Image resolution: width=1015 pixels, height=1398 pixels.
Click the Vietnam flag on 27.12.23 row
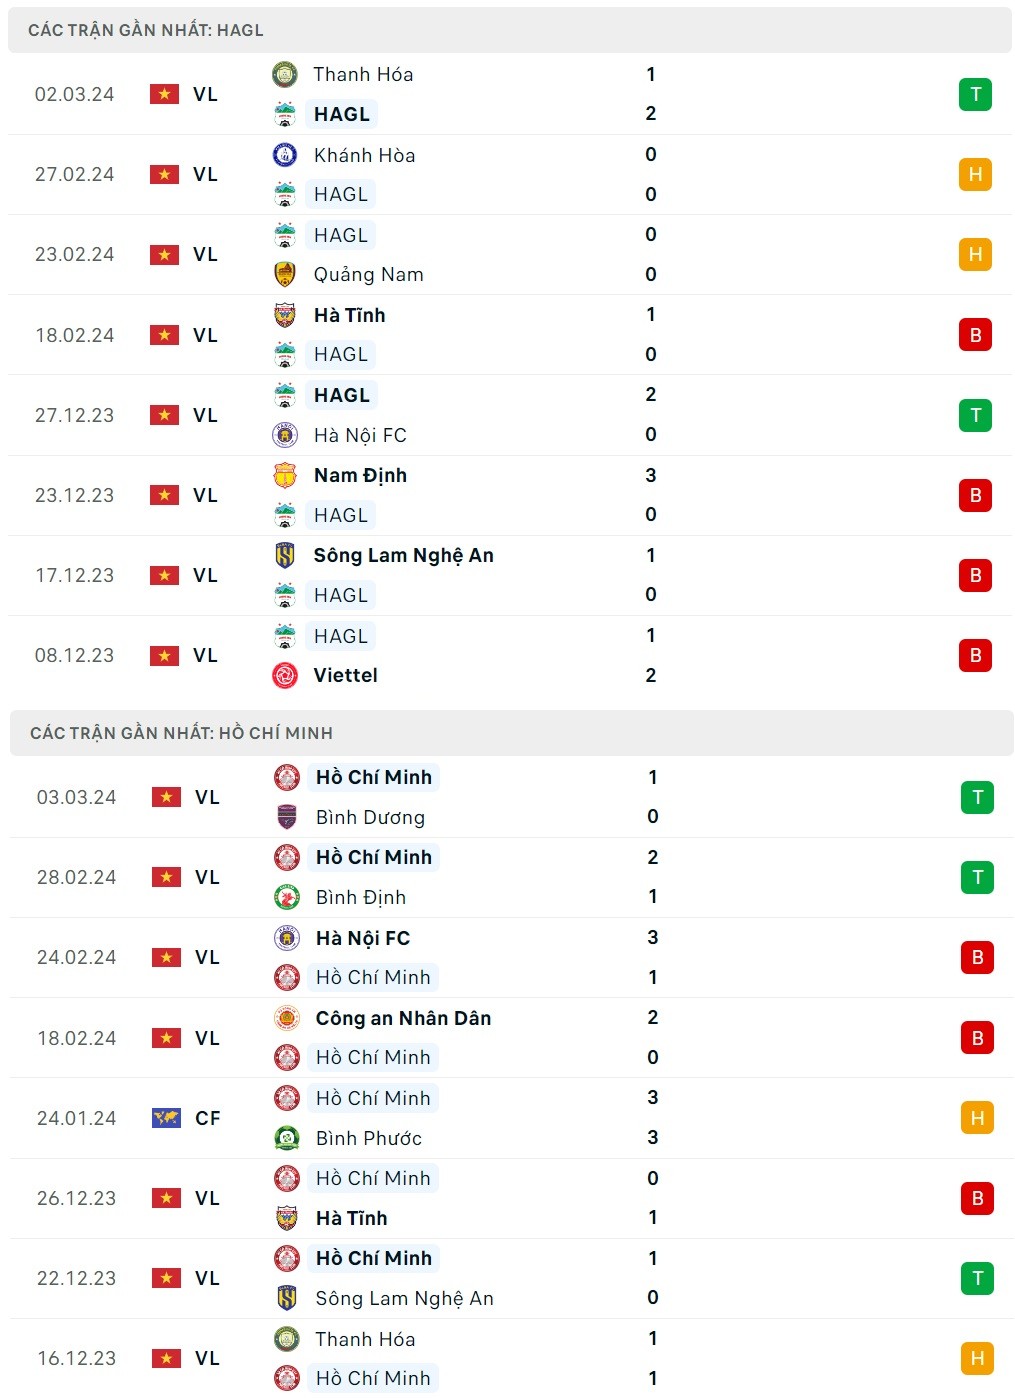tap(164, 415)
